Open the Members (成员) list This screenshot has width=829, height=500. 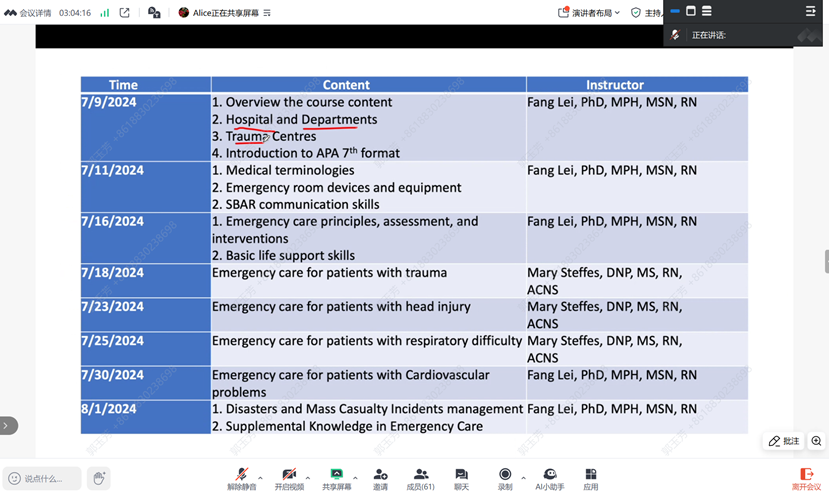coord(421,478)
